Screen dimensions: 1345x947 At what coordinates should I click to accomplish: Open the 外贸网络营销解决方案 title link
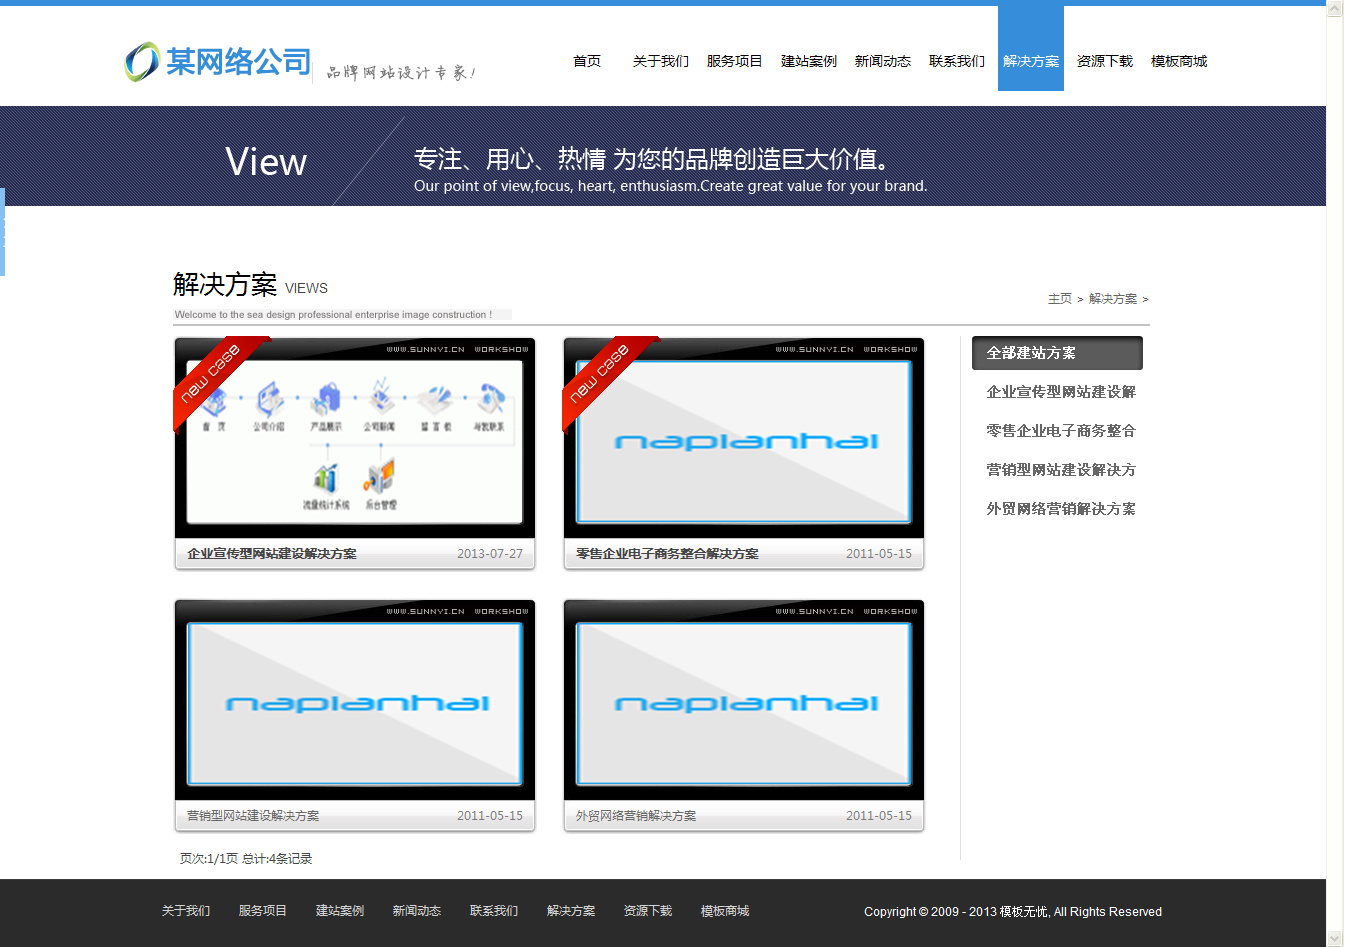pos(636,816)
